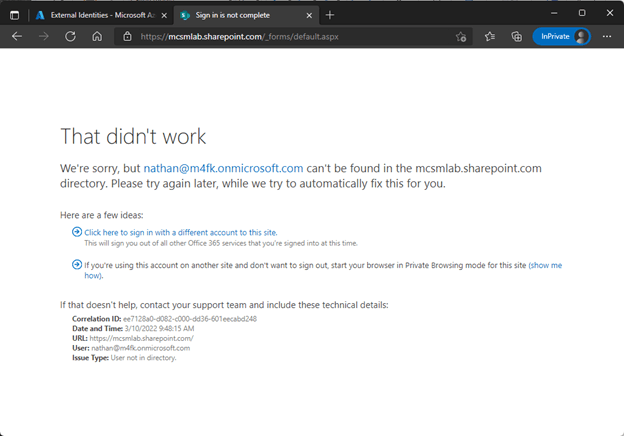Close the Sign in is not complete tab
624x436 pixels.
coord(309,16)
